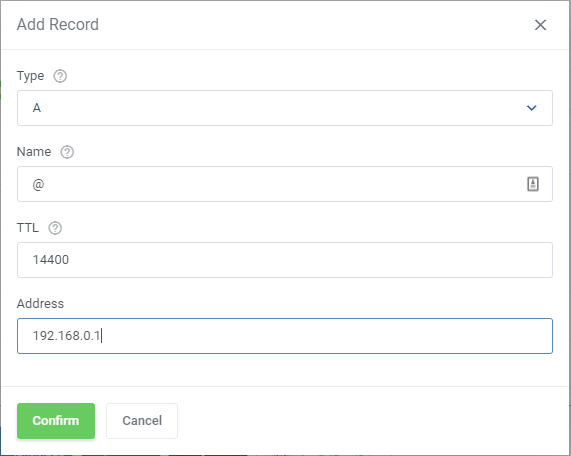Viewport: 571px width, 456px height.
Task: Click the Add Record dialog title
Action: (x=58, y=25)
